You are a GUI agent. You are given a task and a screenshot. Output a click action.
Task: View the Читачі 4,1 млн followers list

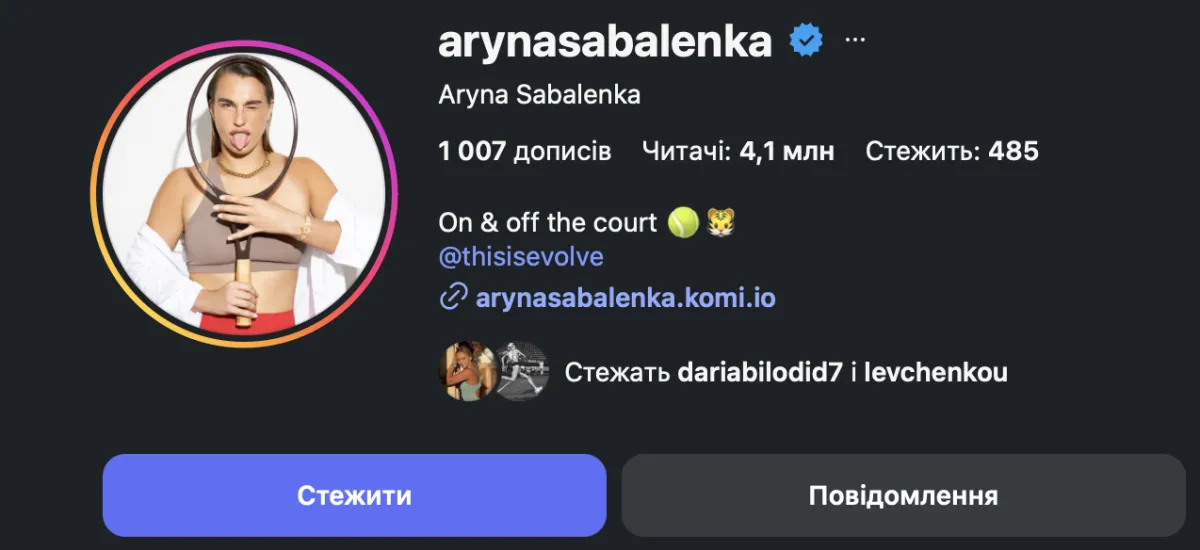(x=738, y=152)
